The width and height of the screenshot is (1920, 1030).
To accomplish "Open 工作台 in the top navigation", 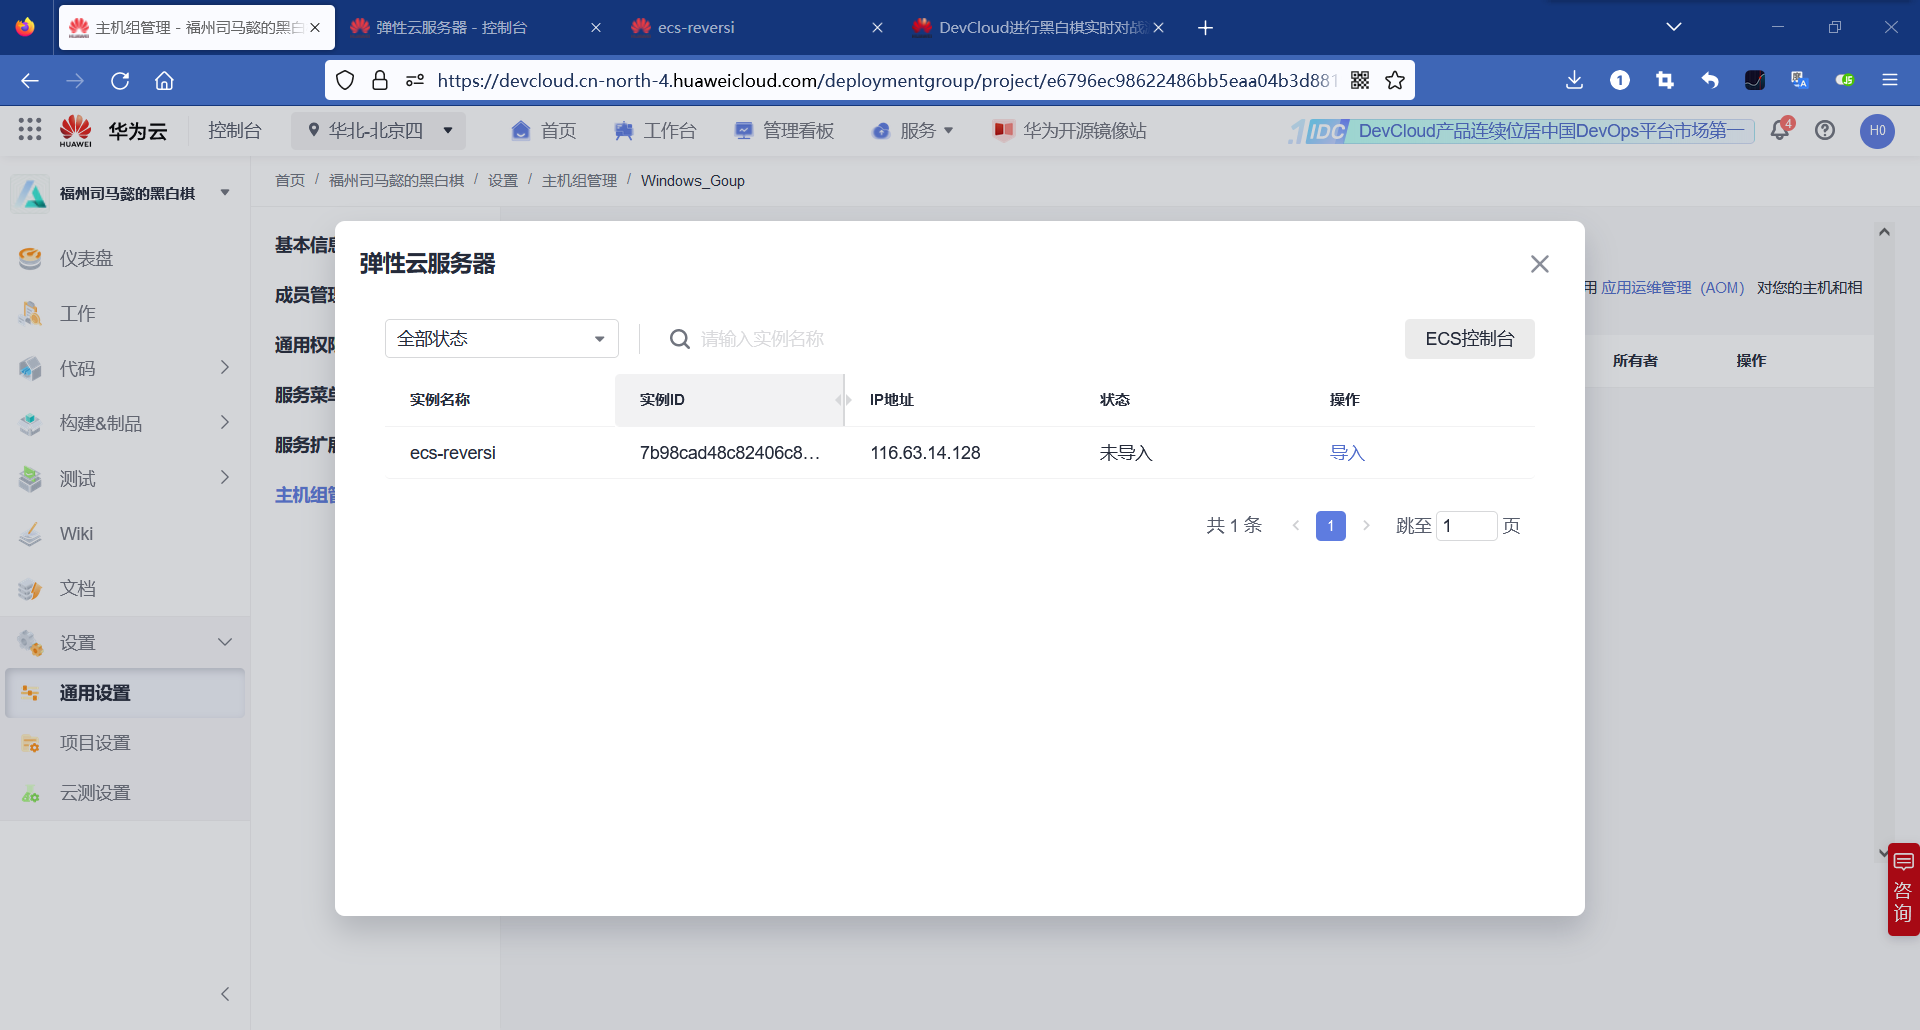I will click(x=655, y=131).
